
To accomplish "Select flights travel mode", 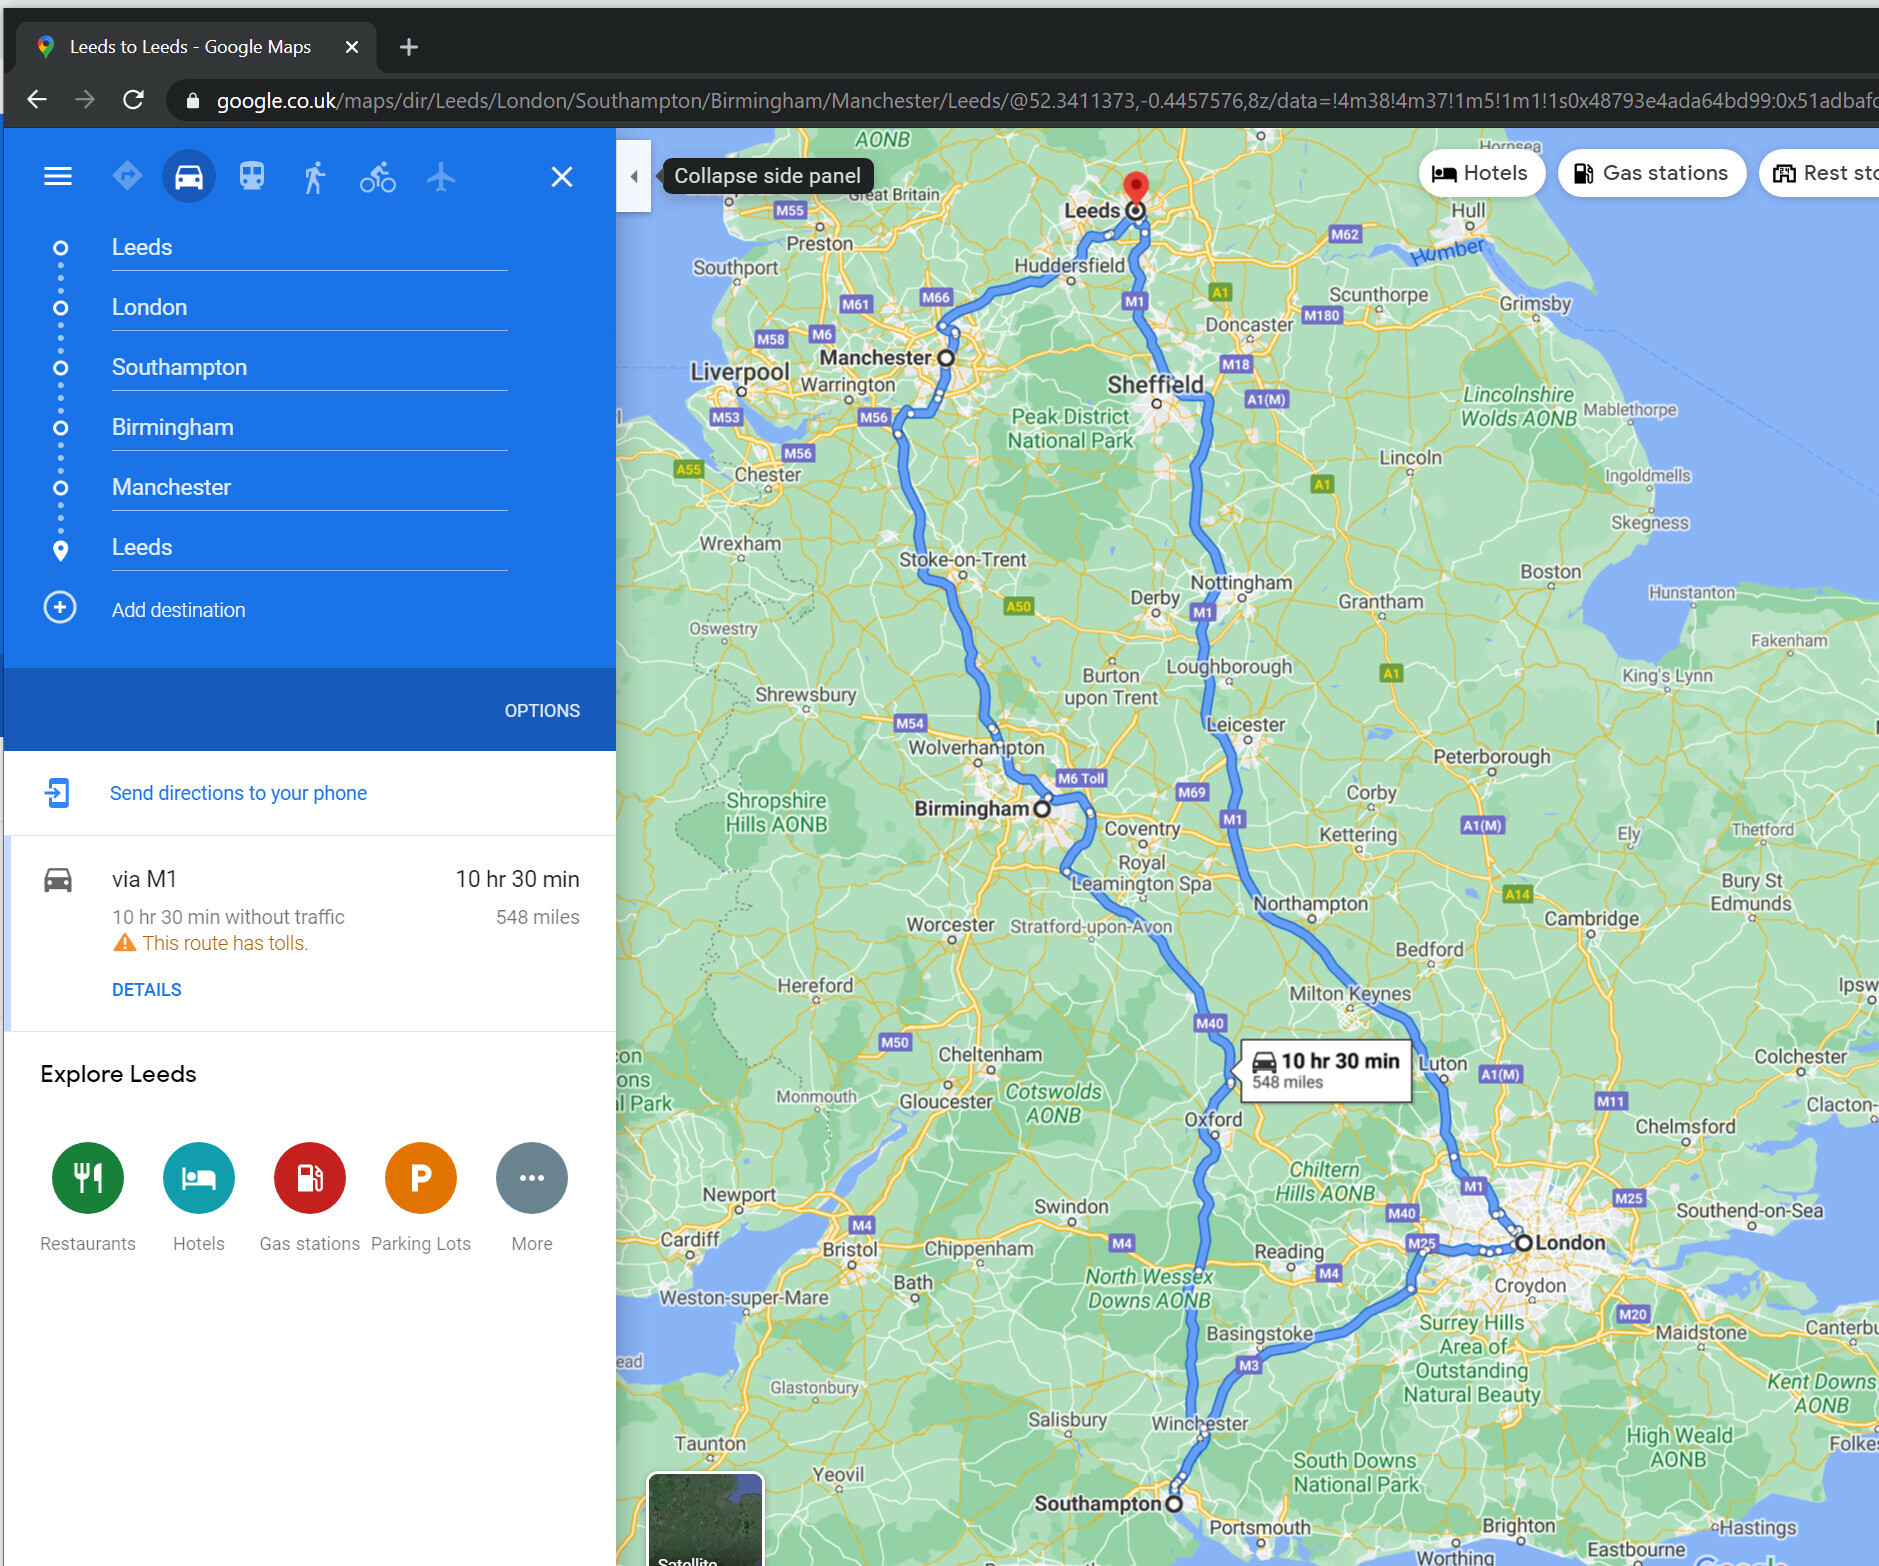I will (x=441, y=177).
